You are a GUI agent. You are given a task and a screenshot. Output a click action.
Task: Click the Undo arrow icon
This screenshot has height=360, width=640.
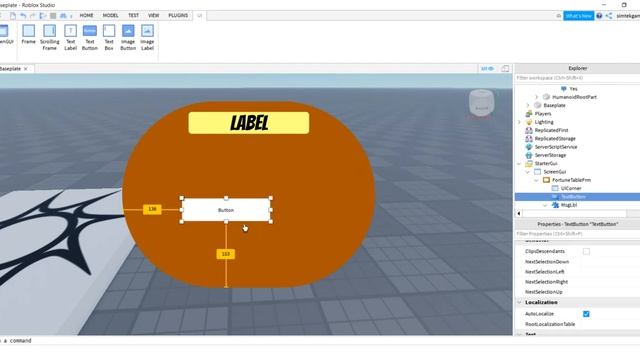pos(23,16)
